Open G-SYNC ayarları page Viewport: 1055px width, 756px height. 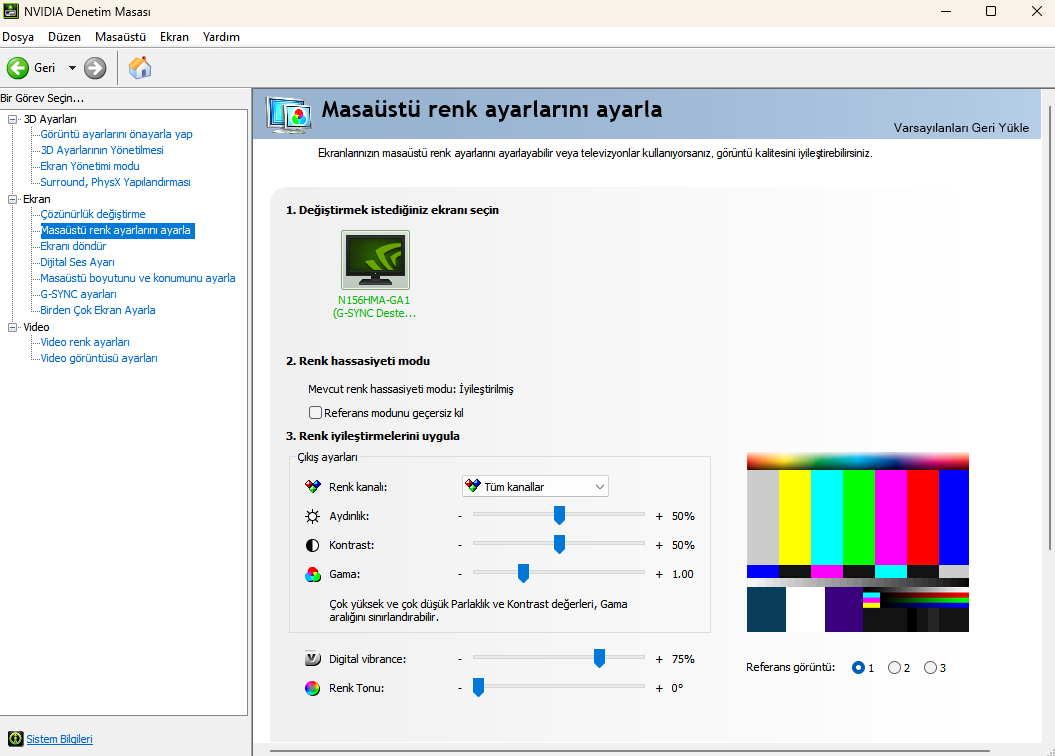(78, 294)
